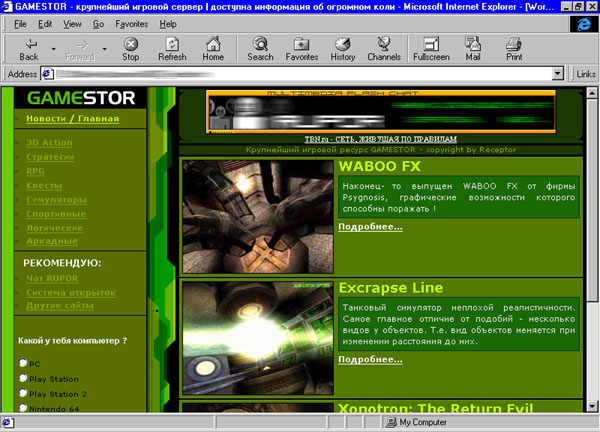Open the Аркадные category link
The height and width of the screenshot is (432, 600).
click(52, 241)
